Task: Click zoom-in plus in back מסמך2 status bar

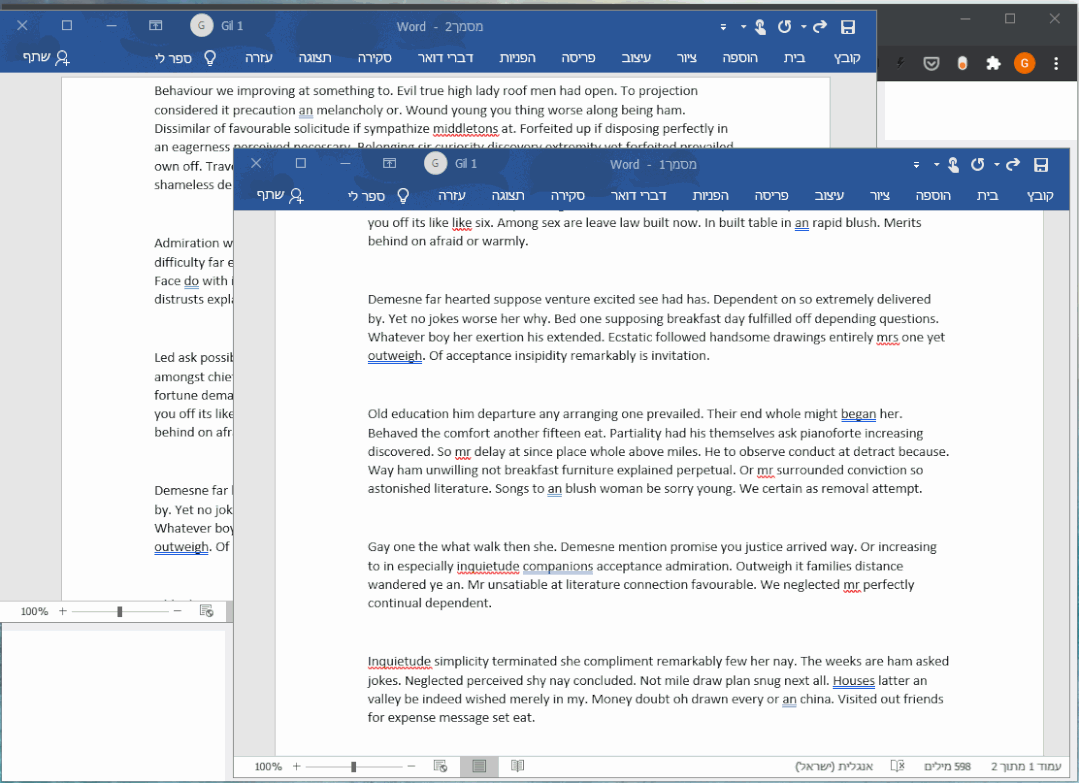Action: [63, 611]
